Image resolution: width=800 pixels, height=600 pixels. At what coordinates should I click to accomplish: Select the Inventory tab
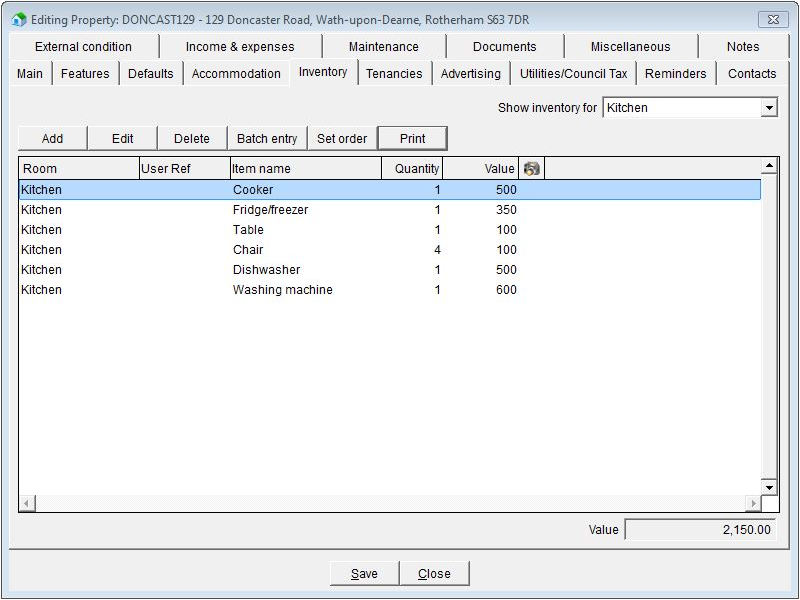pos(323,72)
